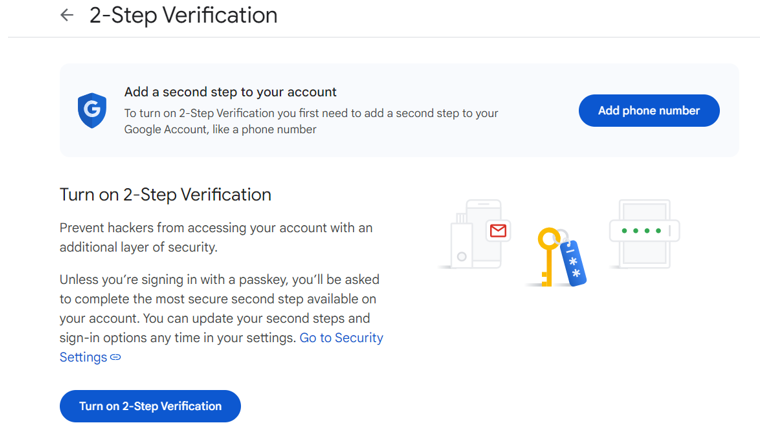Click the Prevent hackers description text
This screenshot has width=777, height=441.
pos(216,237)
